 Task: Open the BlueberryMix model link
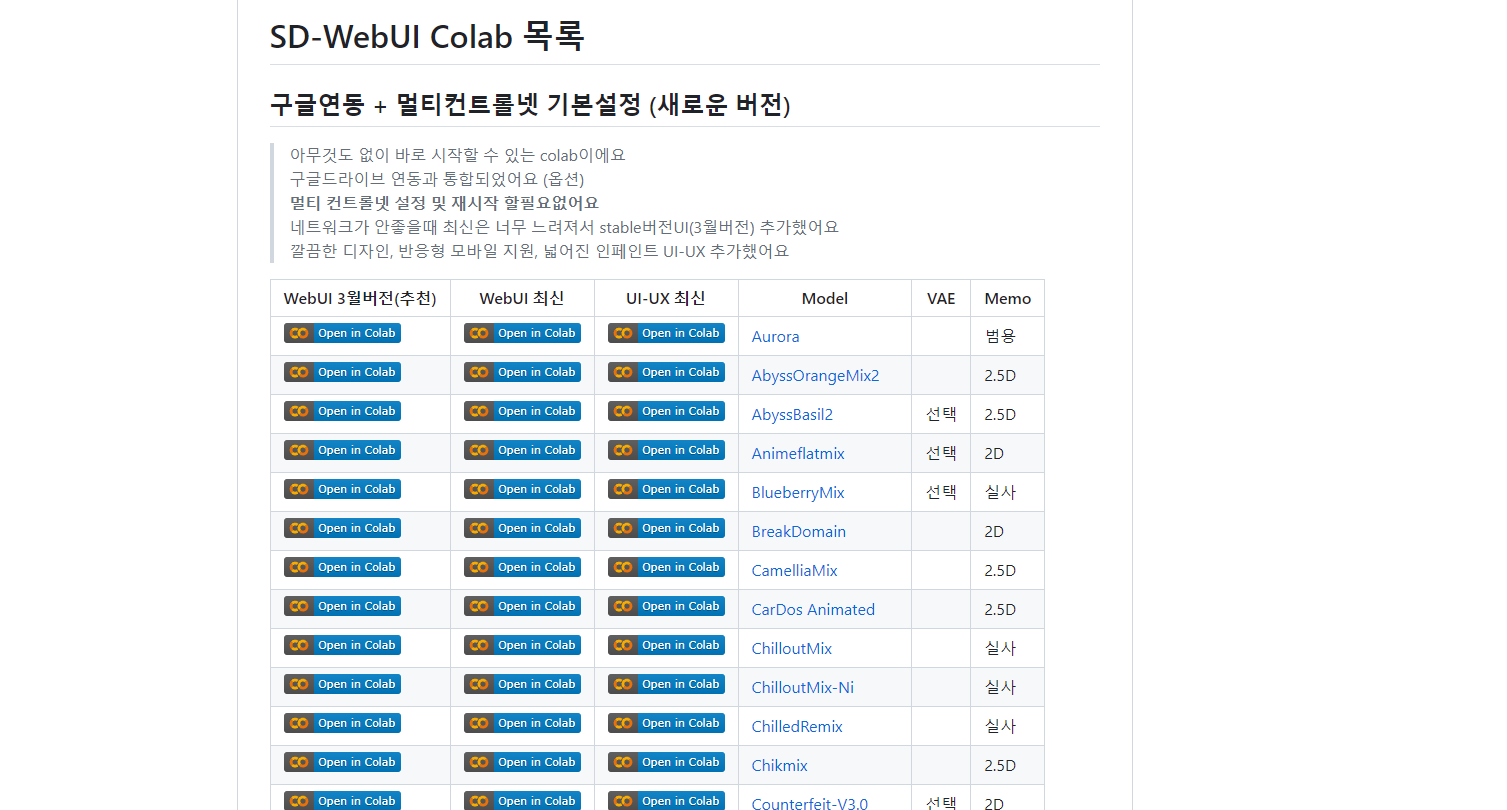pos(798,493)
